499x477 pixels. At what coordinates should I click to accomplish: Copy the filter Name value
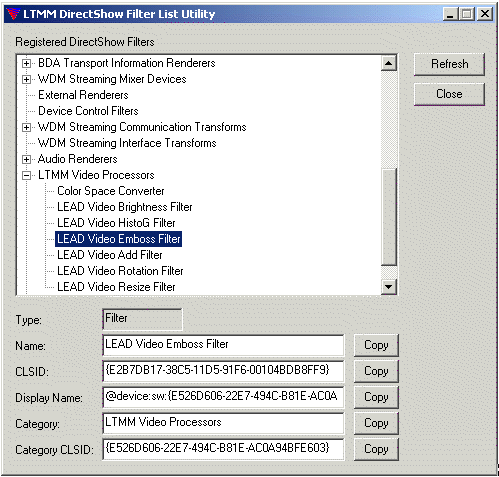click(376, 345)
